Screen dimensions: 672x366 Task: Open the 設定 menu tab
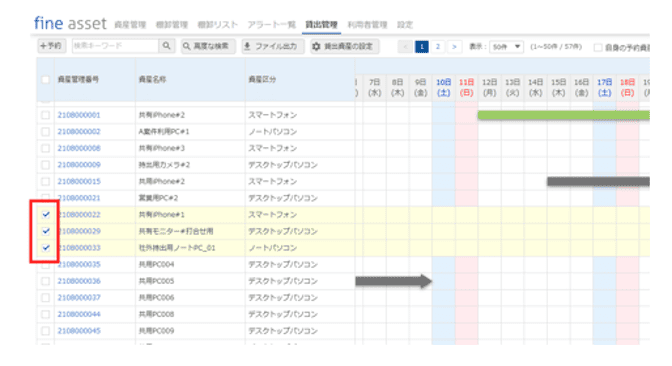(405, 25)
